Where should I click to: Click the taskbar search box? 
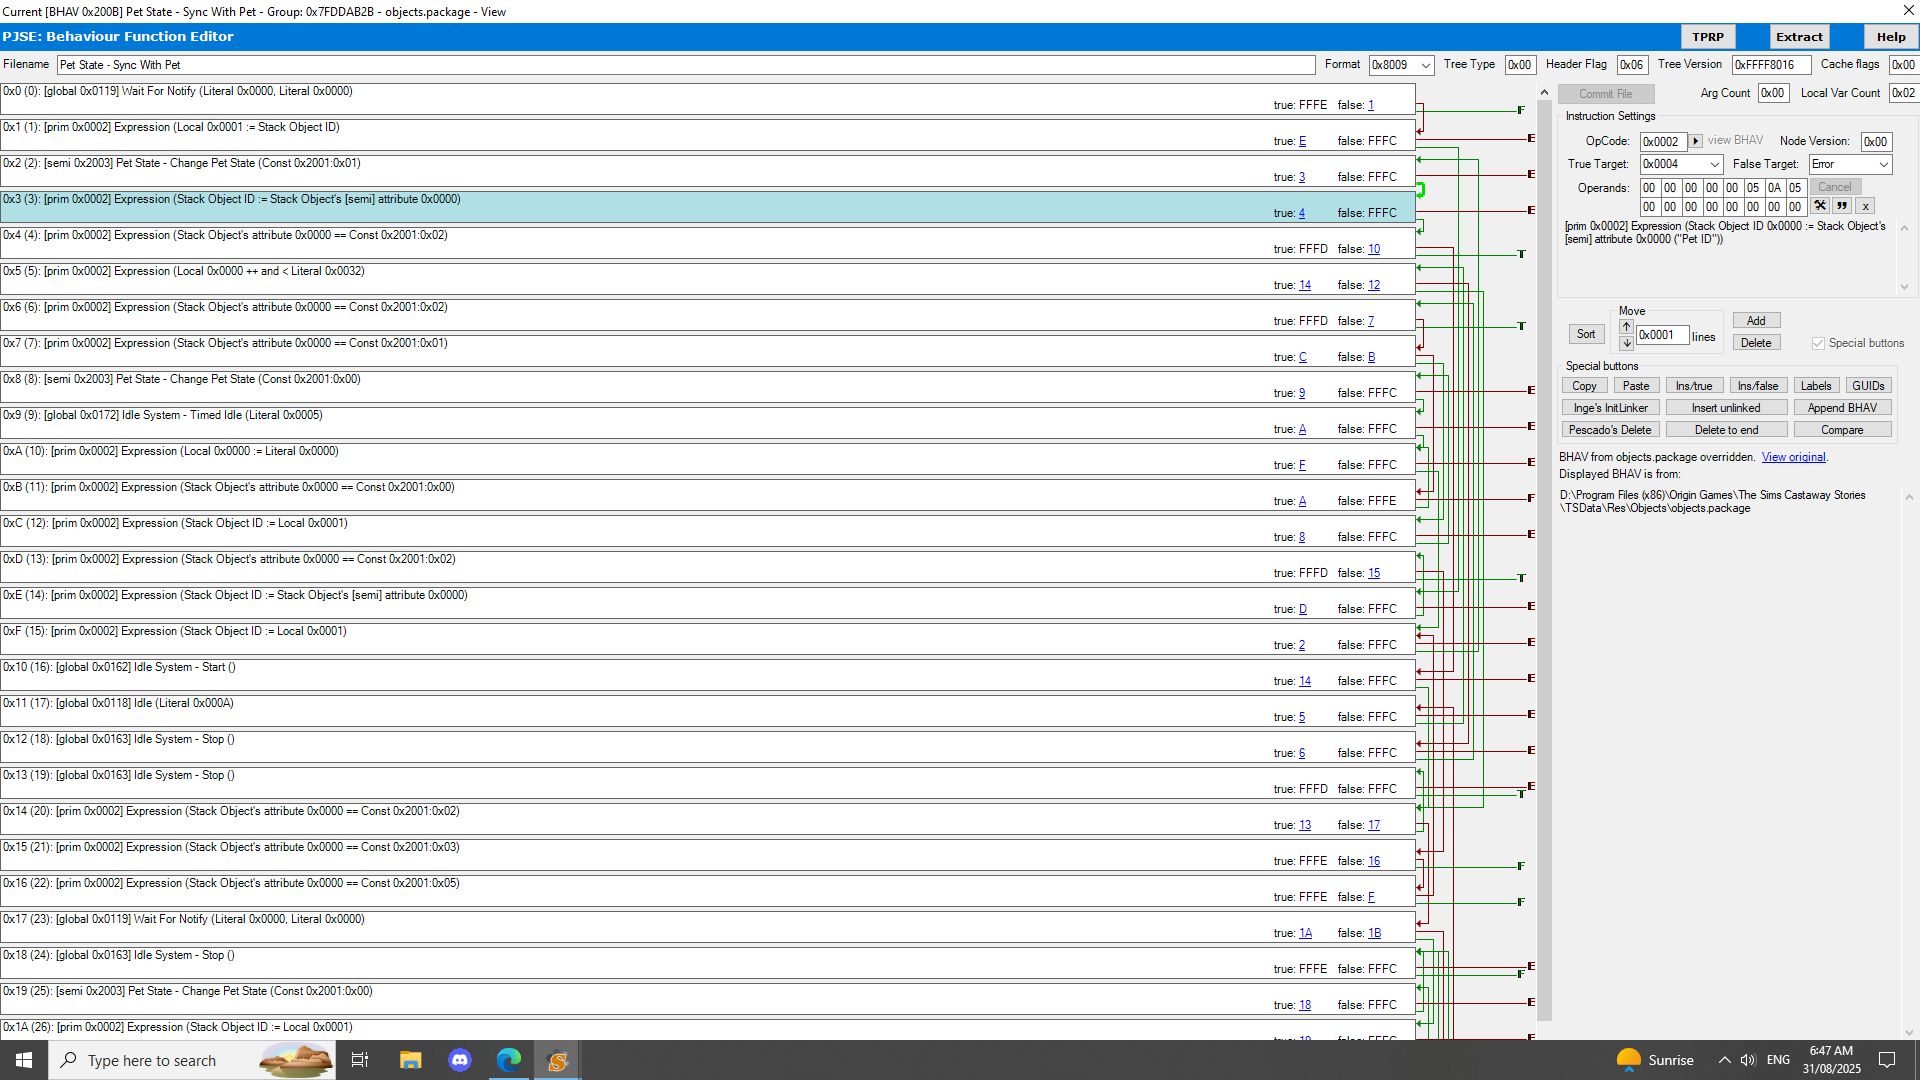[192, 1060]
